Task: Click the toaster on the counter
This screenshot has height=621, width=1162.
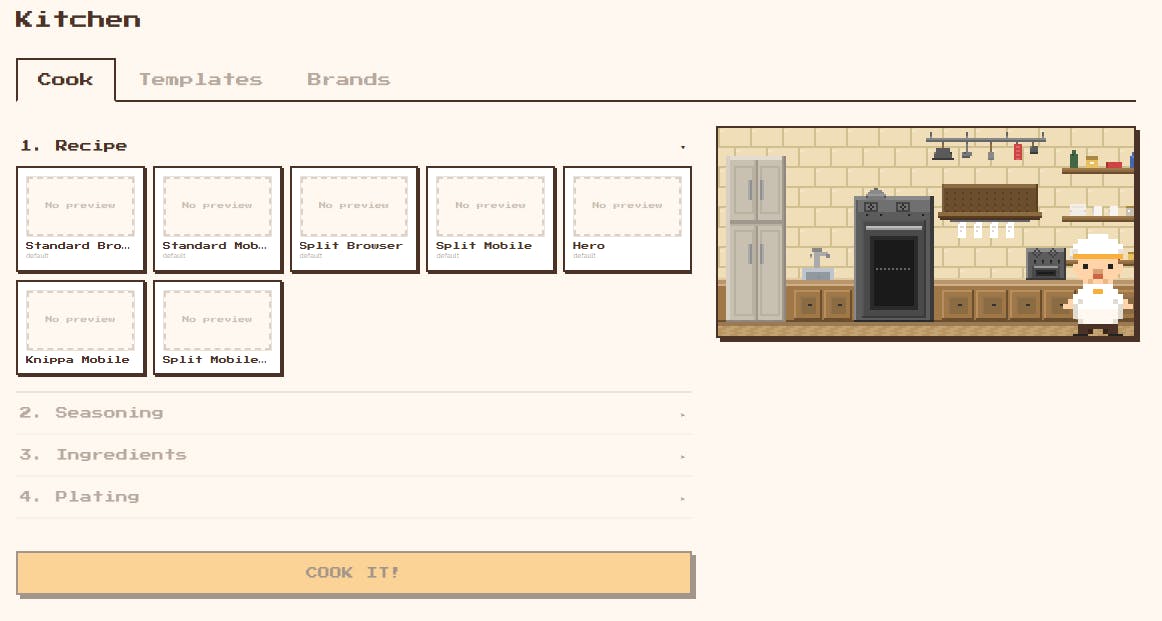Action: point(1046,264)
